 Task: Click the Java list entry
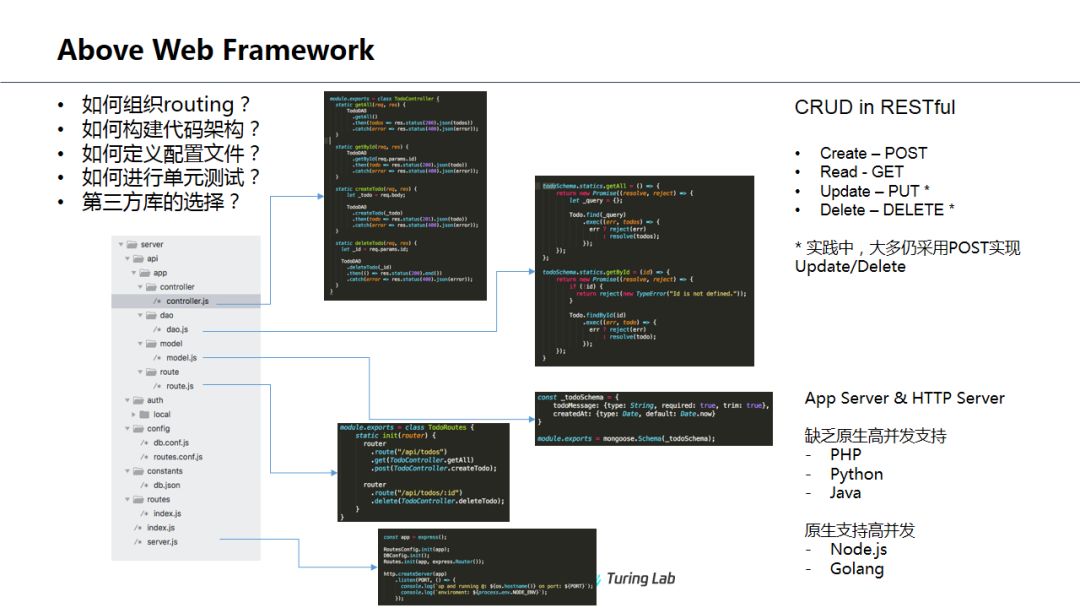(x=845, y=492)
